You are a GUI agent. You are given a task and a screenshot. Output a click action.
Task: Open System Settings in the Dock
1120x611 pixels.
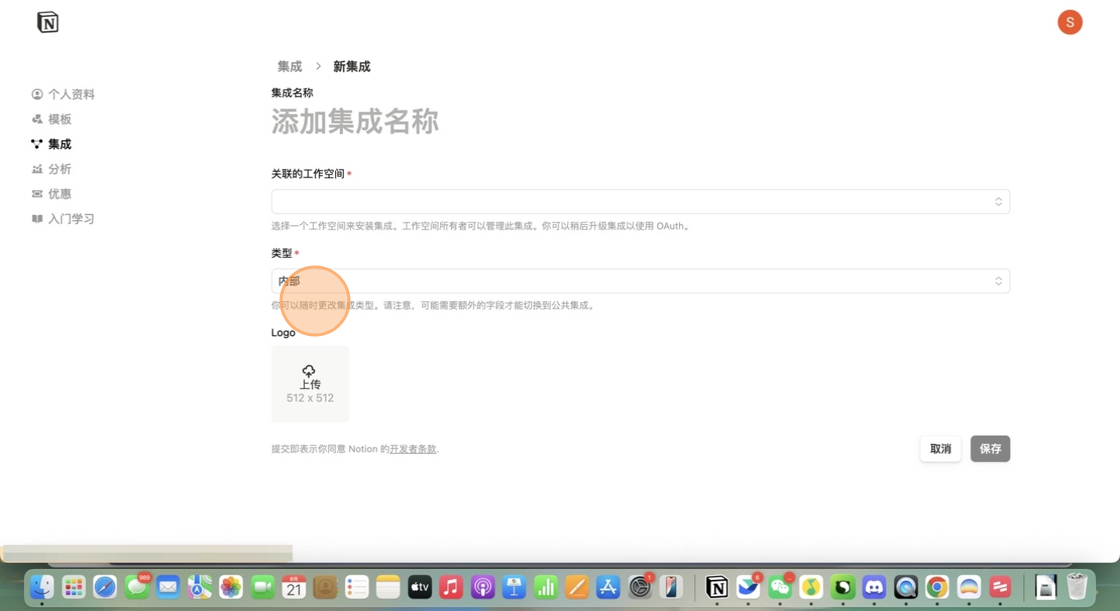(x=640, y=587)
